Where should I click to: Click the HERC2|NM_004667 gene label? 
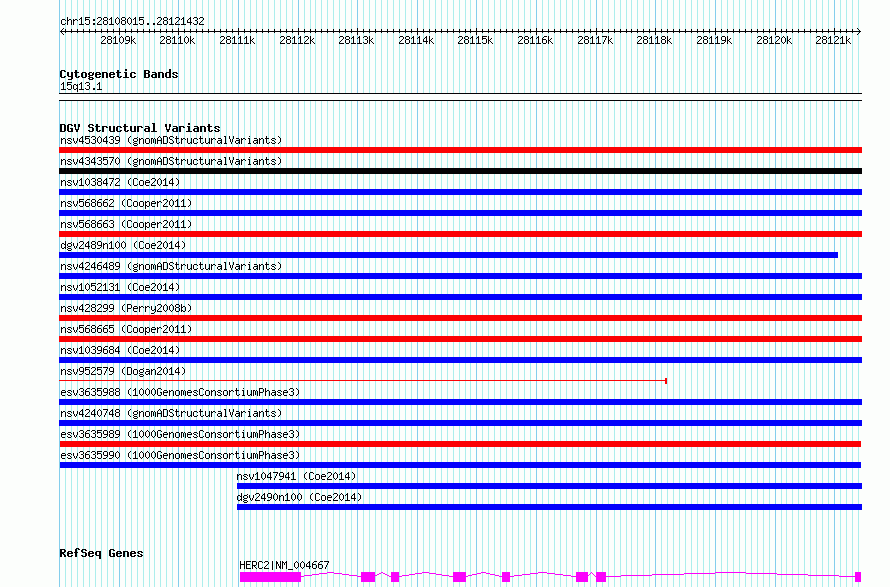tap(284, 565)
